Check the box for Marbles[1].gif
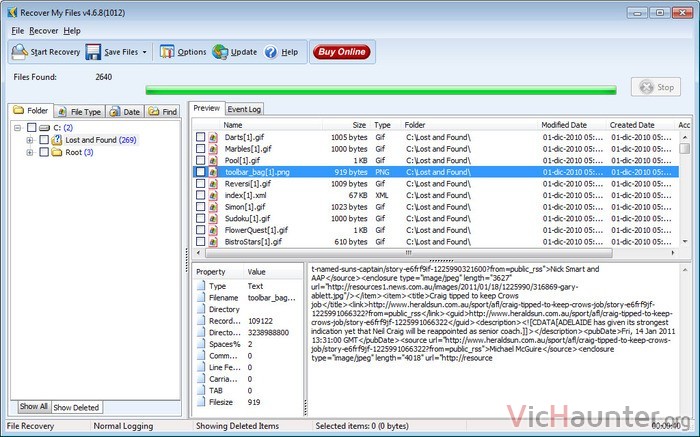 200,149
